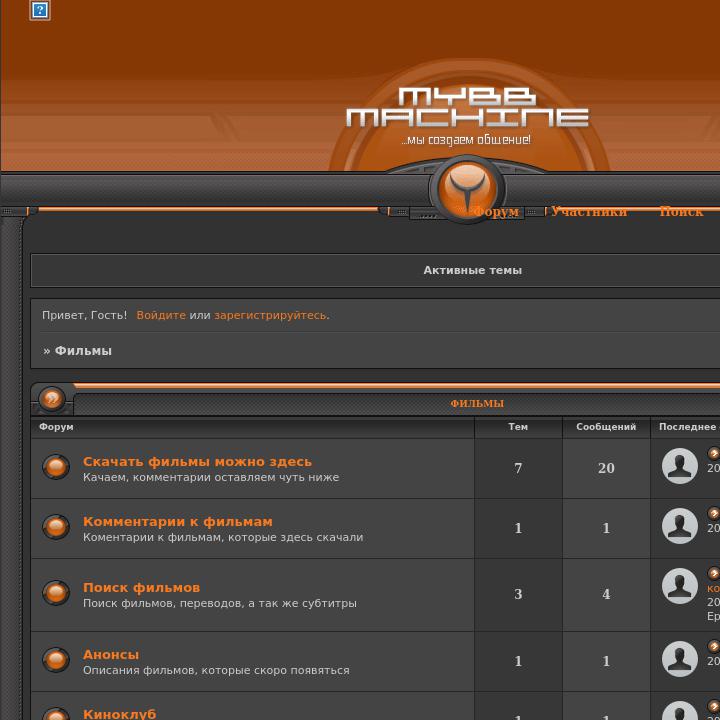This screenshot has width=720, height=720.
Task: Click message count 4 for Поиск фильмов
Action: click(606, 594)
